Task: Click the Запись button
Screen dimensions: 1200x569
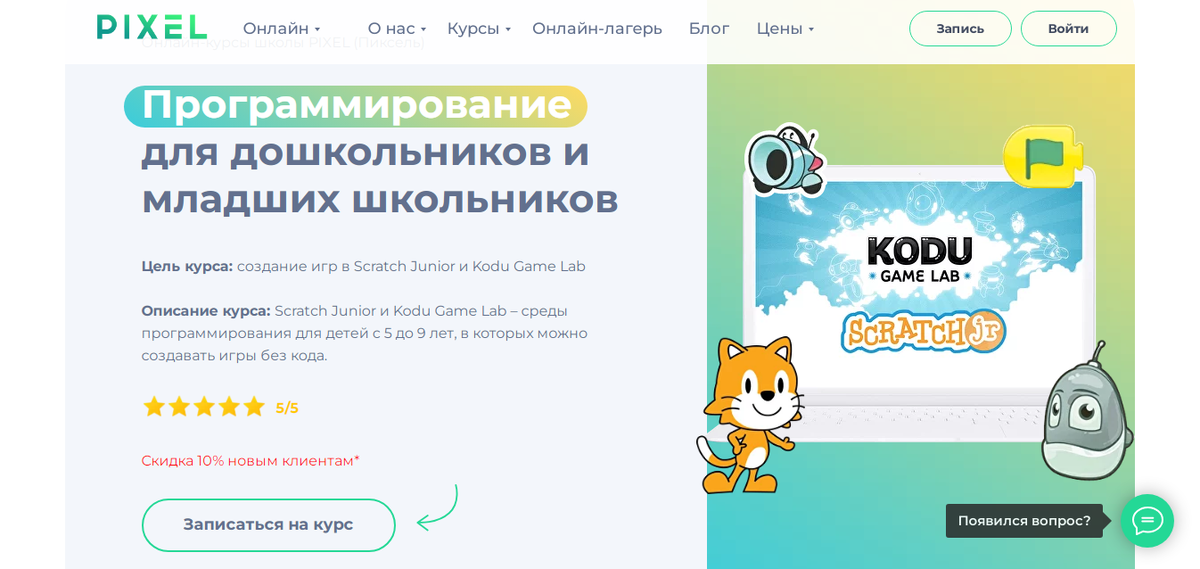Action: click(x=960, y=29)
